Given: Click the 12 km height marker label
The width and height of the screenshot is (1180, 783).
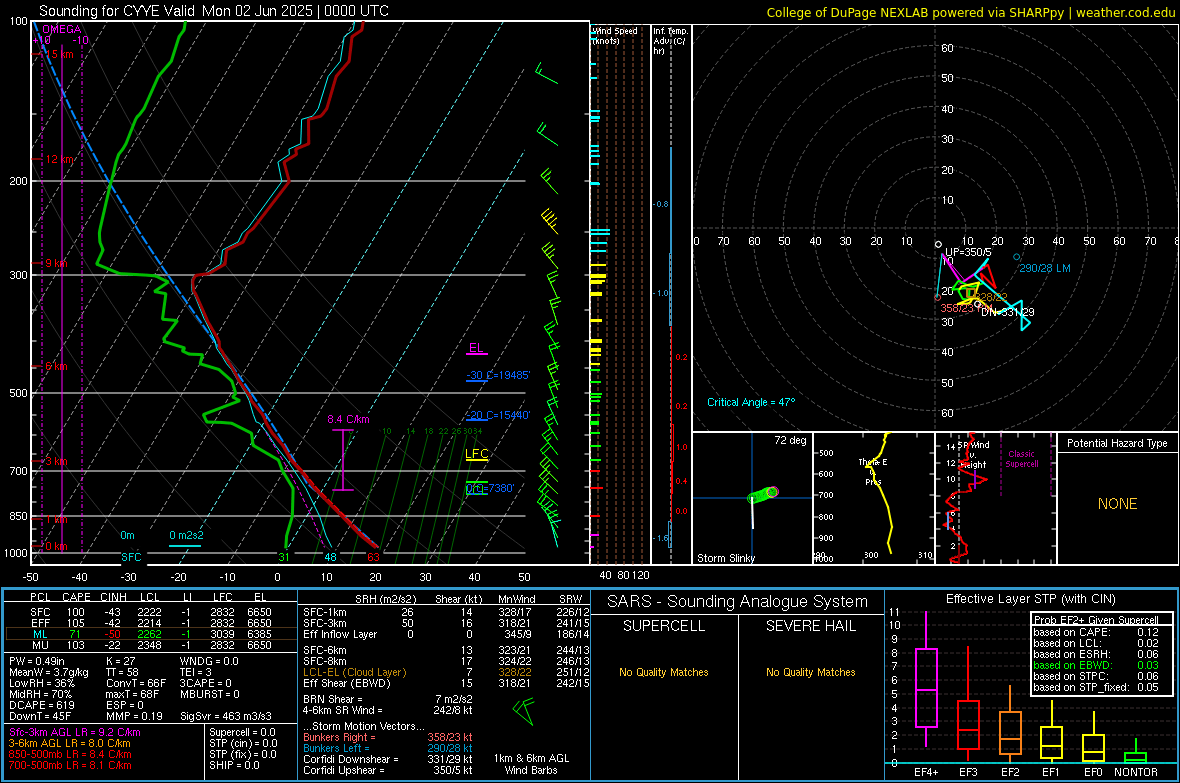Looking at the screenshot, I should tap(58, 160).
